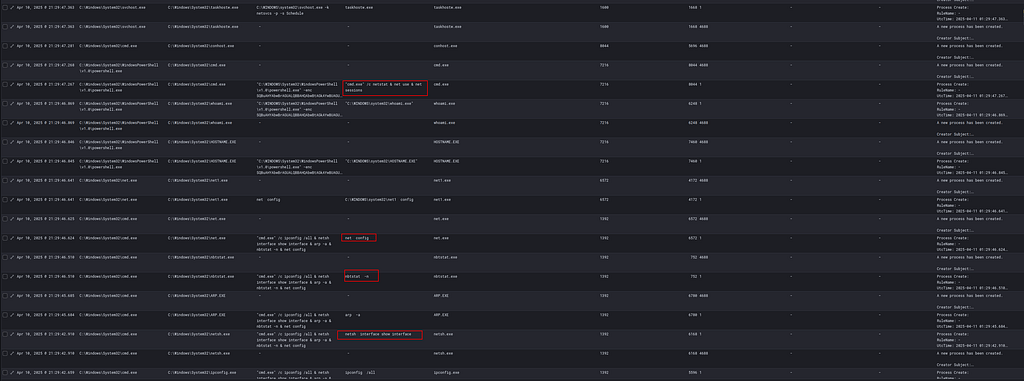This screenshot has width=1024, height=381.
Task: Expand the 21:29:45.685 ARP.EXE row
Action: point(12,295)
